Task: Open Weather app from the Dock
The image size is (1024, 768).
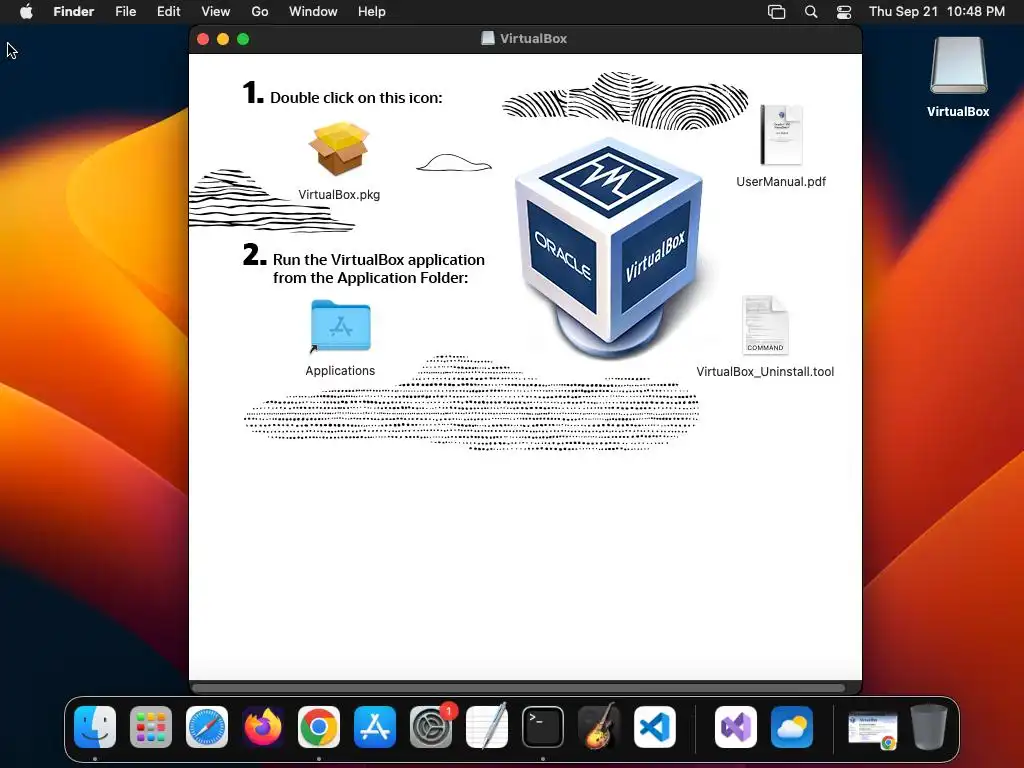Action: [x=792, y=727]
